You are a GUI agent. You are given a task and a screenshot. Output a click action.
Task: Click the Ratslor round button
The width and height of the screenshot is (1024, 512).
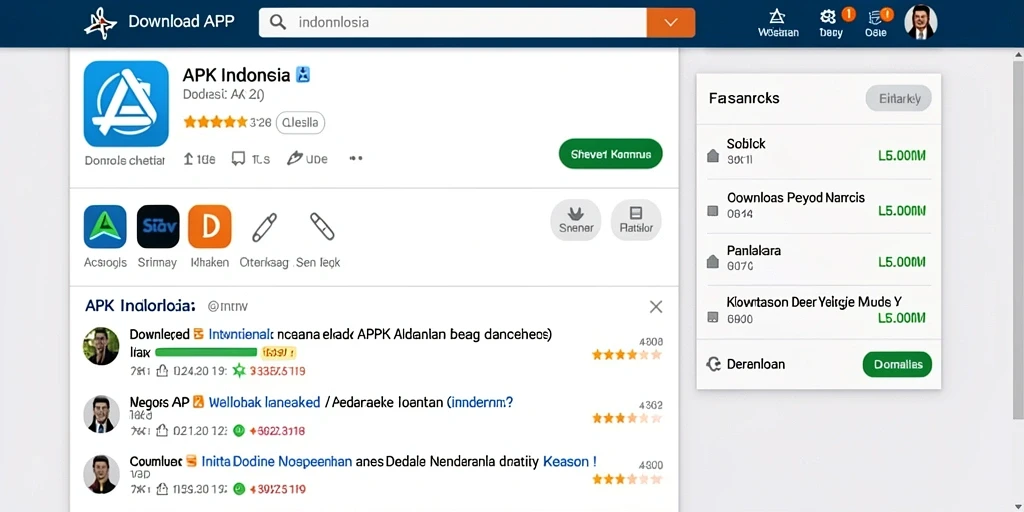pyautogui.click(x=636, y=220)
